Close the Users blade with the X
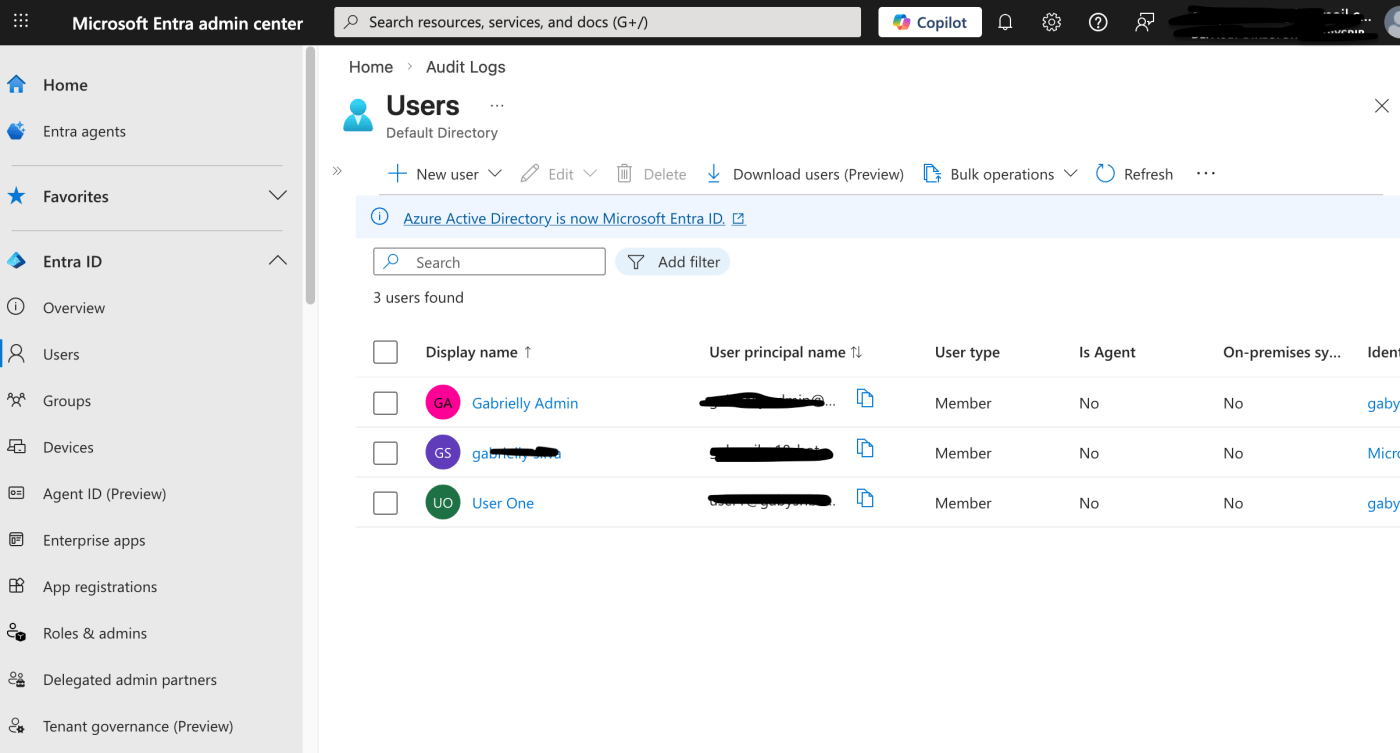 (1381, 106)
